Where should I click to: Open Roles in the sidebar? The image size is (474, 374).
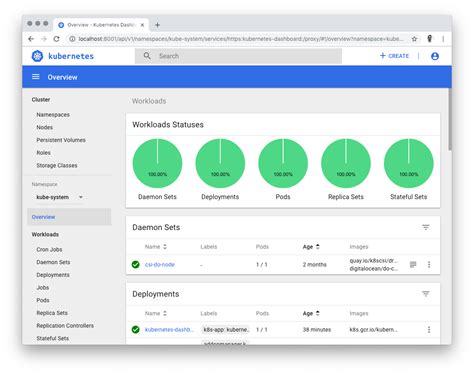(x=44, y=153)
